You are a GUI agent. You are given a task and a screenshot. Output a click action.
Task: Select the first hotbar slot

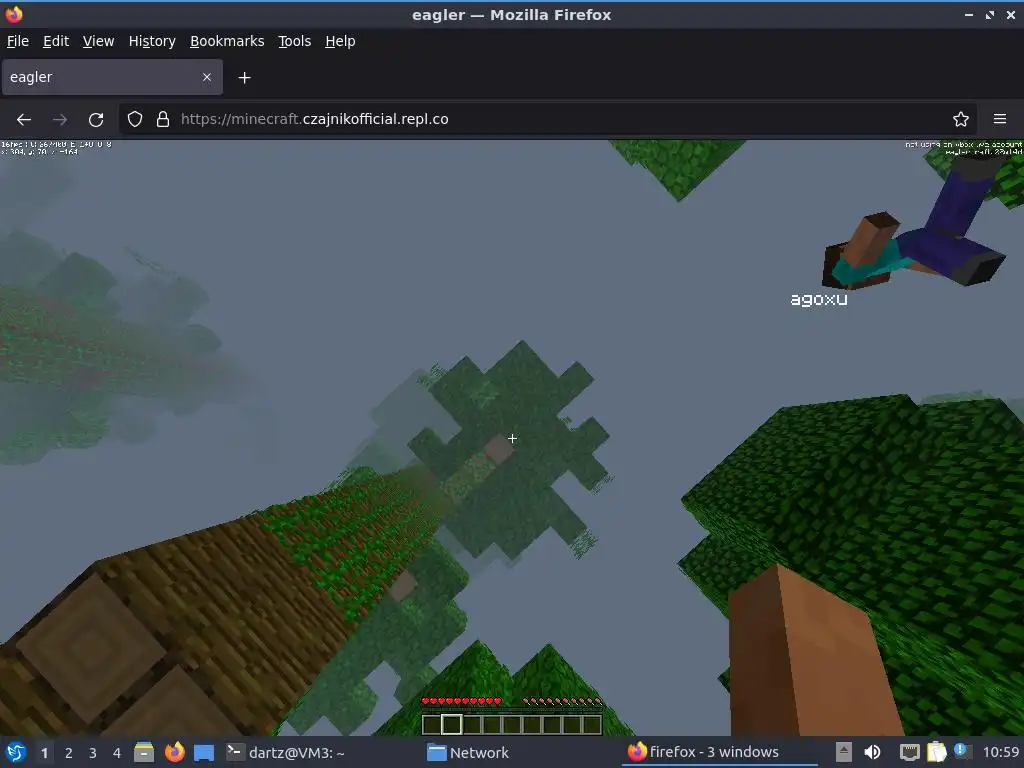click(431, 724)
